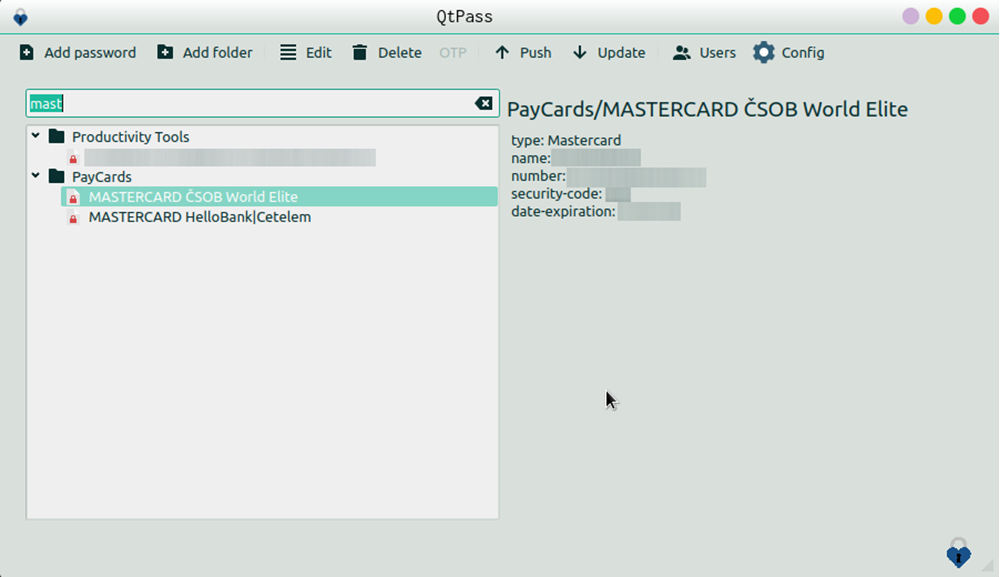Click the blurred name field value

(x=596, y=158)
